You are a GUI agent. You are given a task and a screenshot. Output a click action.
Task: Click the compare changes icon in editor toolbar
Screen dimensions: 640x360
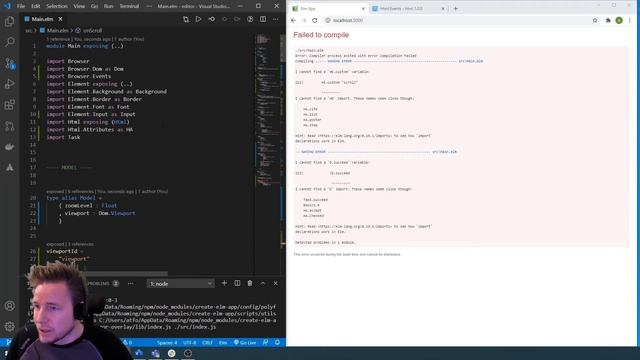(186, 19)
